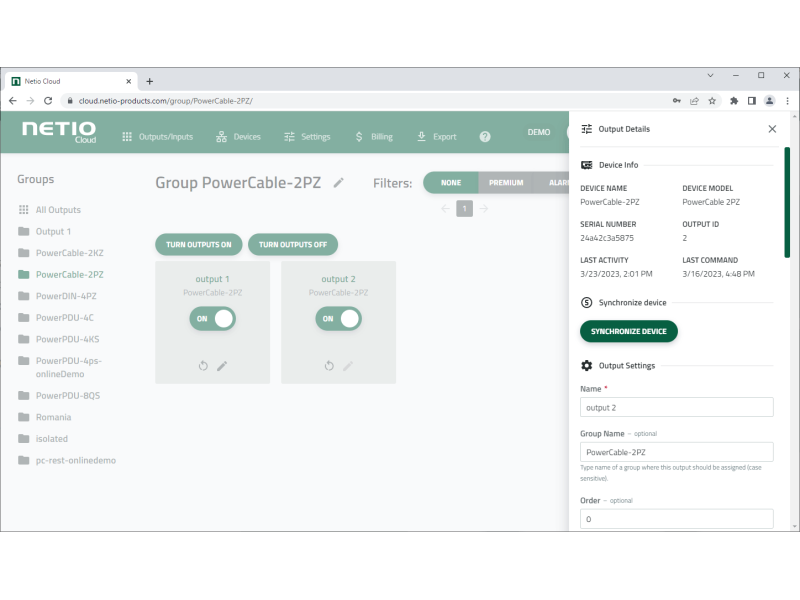This screenshot has width=800, height=600.
Task: Open the Export menu
Action: click(x=437, y=137)
